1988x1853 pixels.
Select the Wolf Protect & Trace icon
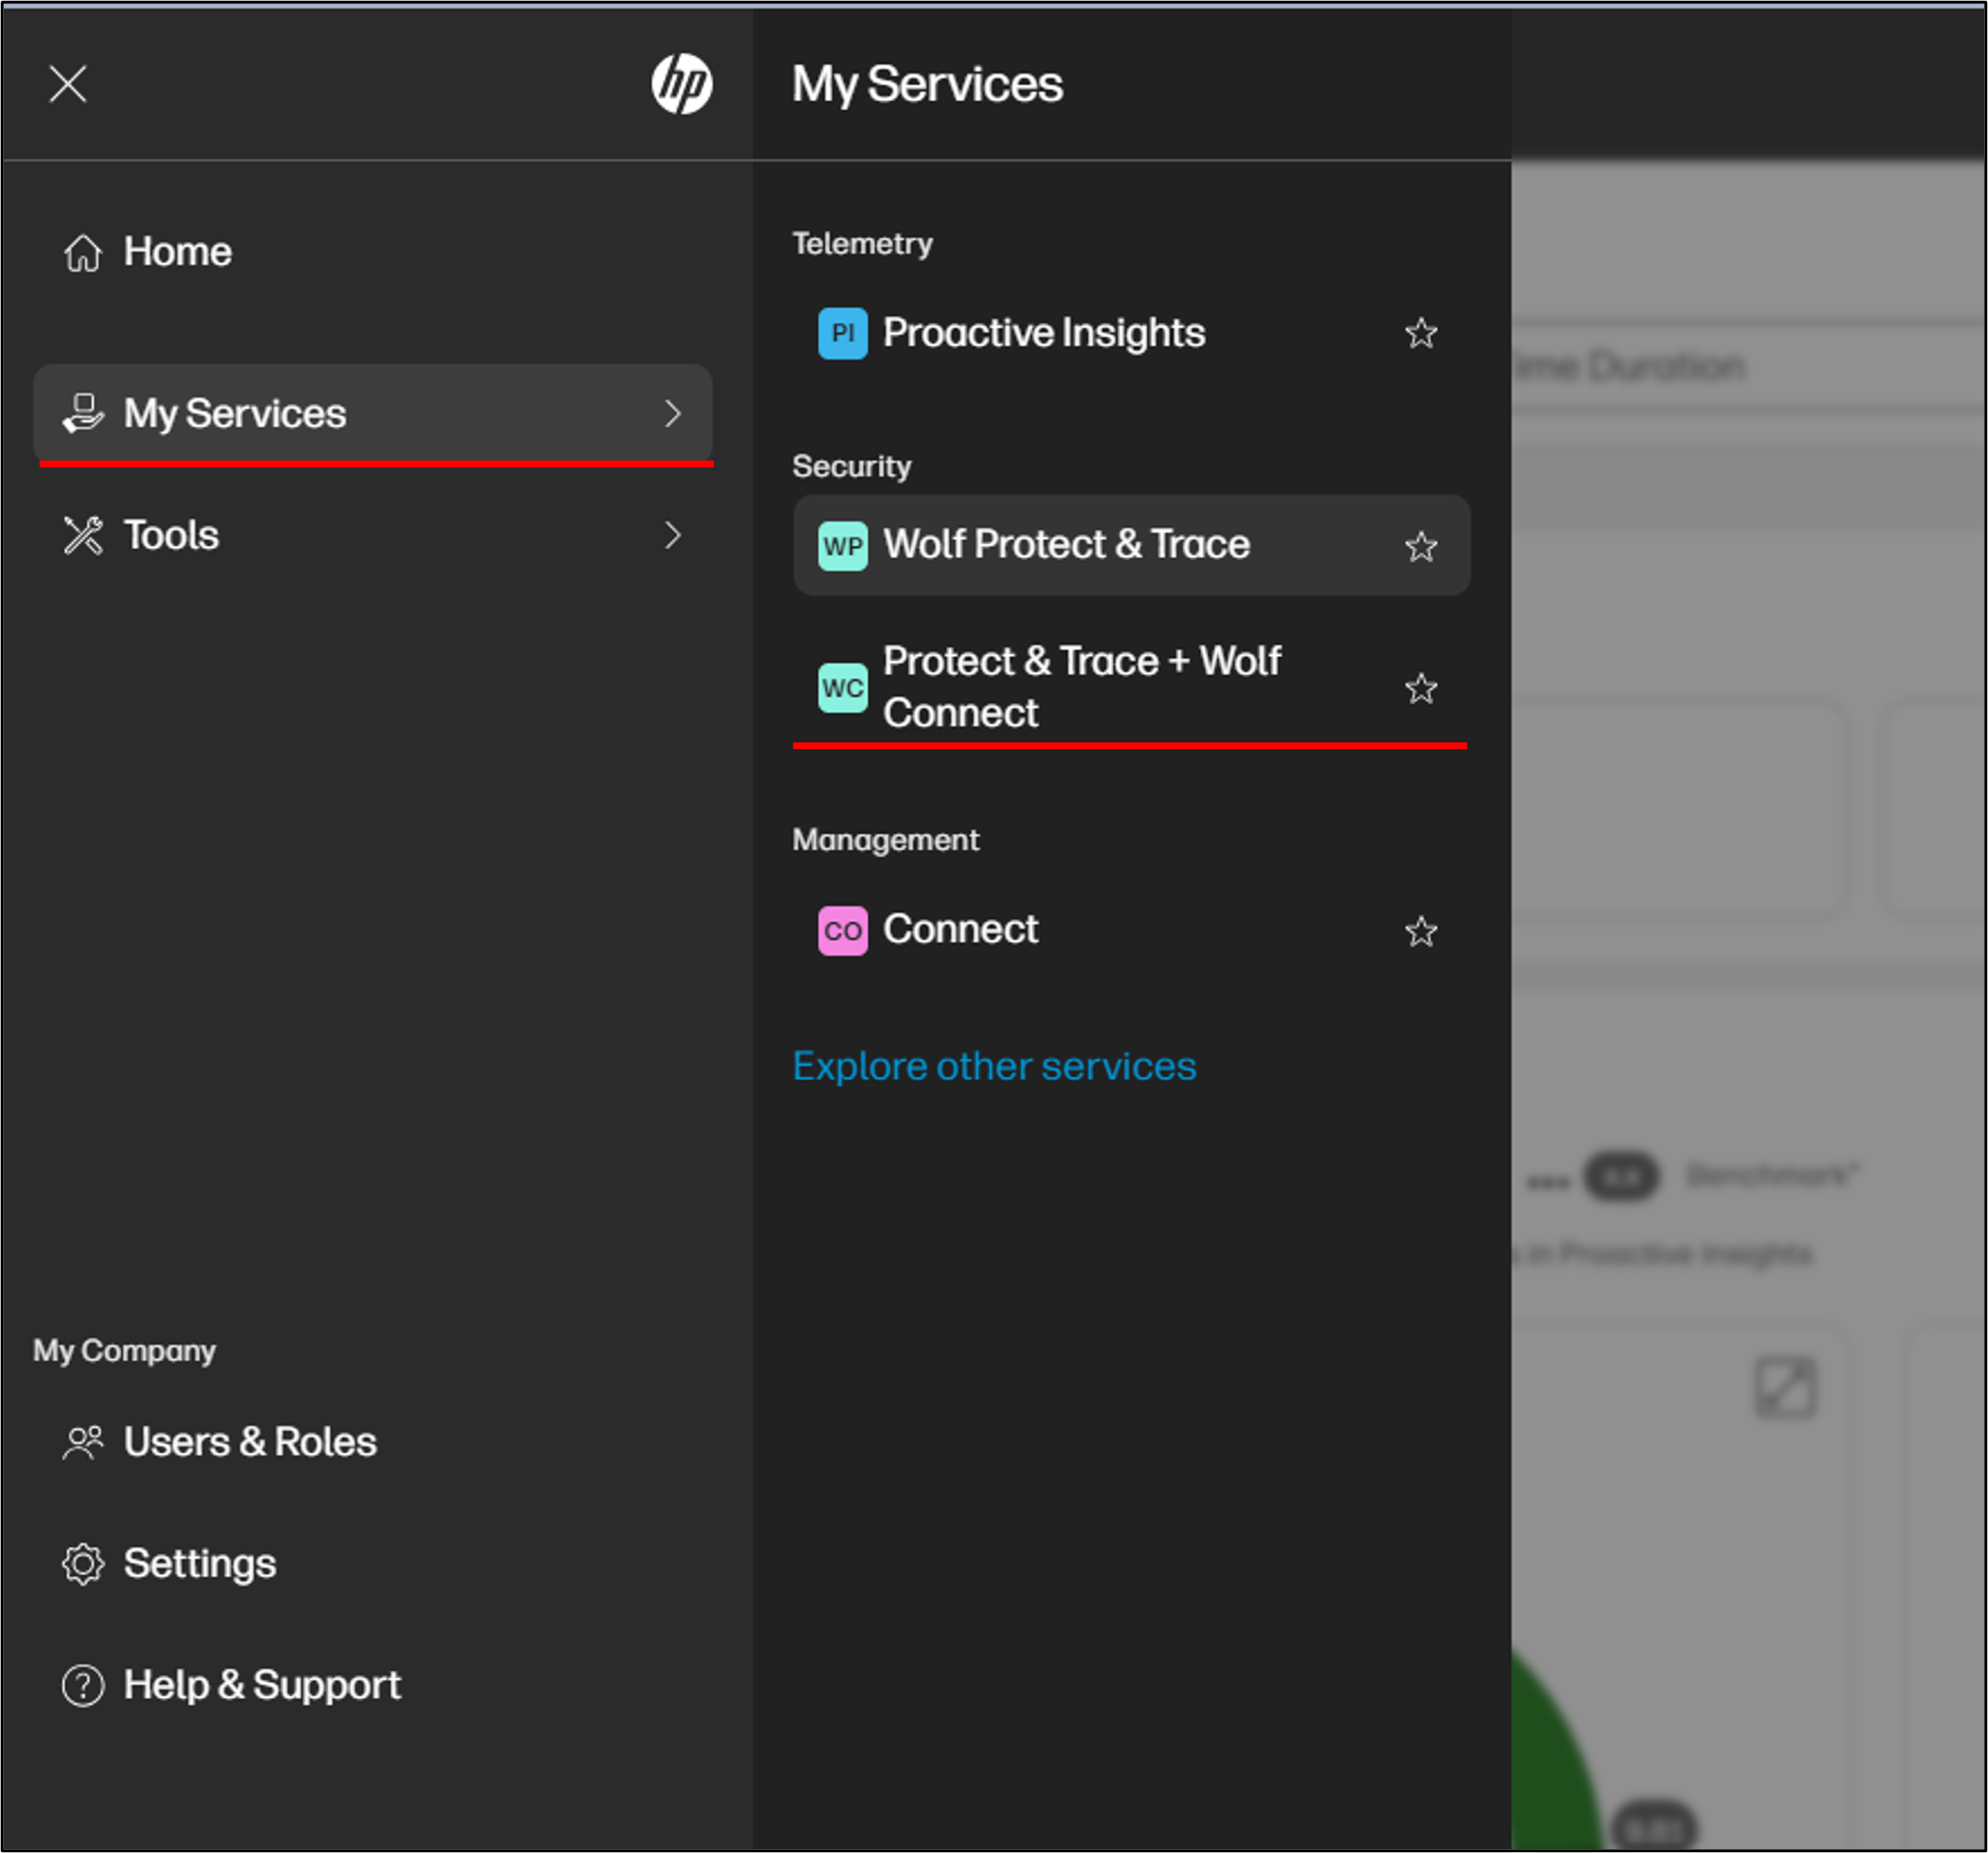843,546
